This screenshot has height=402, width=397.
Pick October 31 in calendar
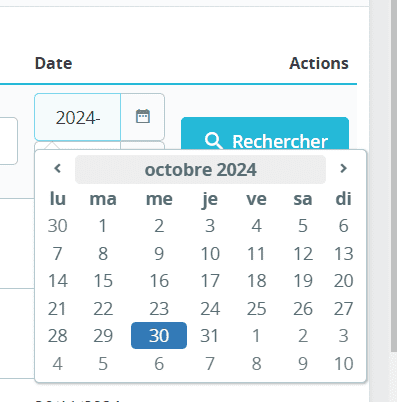click(x=210, y=336)
